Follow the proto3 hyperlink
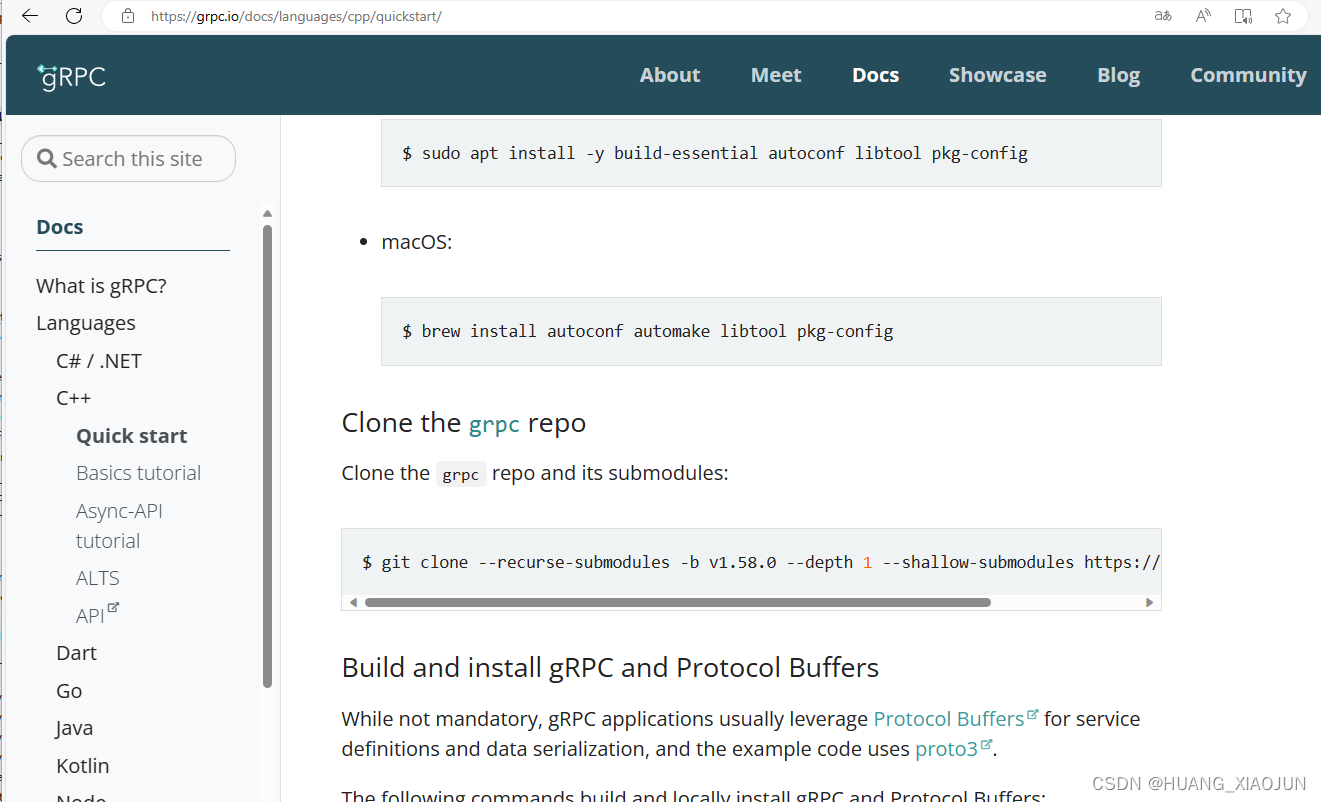This screenshot has height=802, width=1321. tap(946, 748)
